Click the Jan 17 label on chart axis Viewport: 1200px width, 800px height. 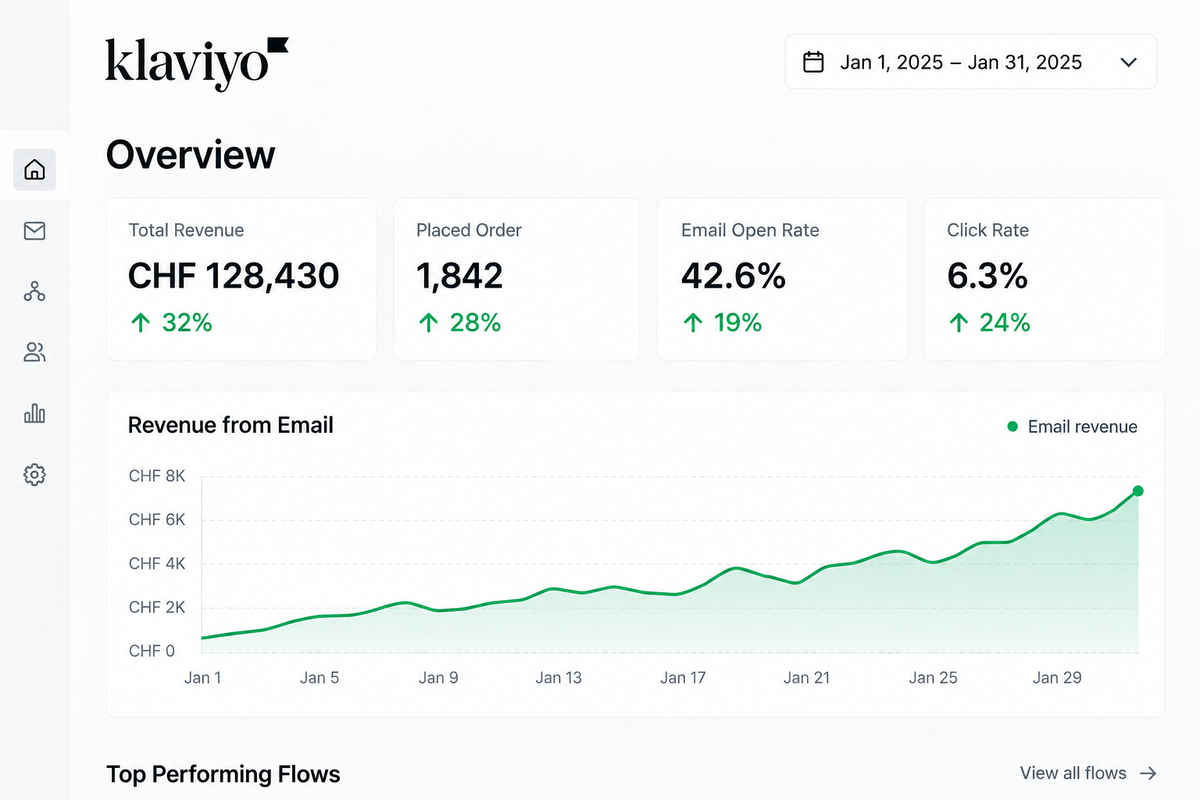(683, 678)
